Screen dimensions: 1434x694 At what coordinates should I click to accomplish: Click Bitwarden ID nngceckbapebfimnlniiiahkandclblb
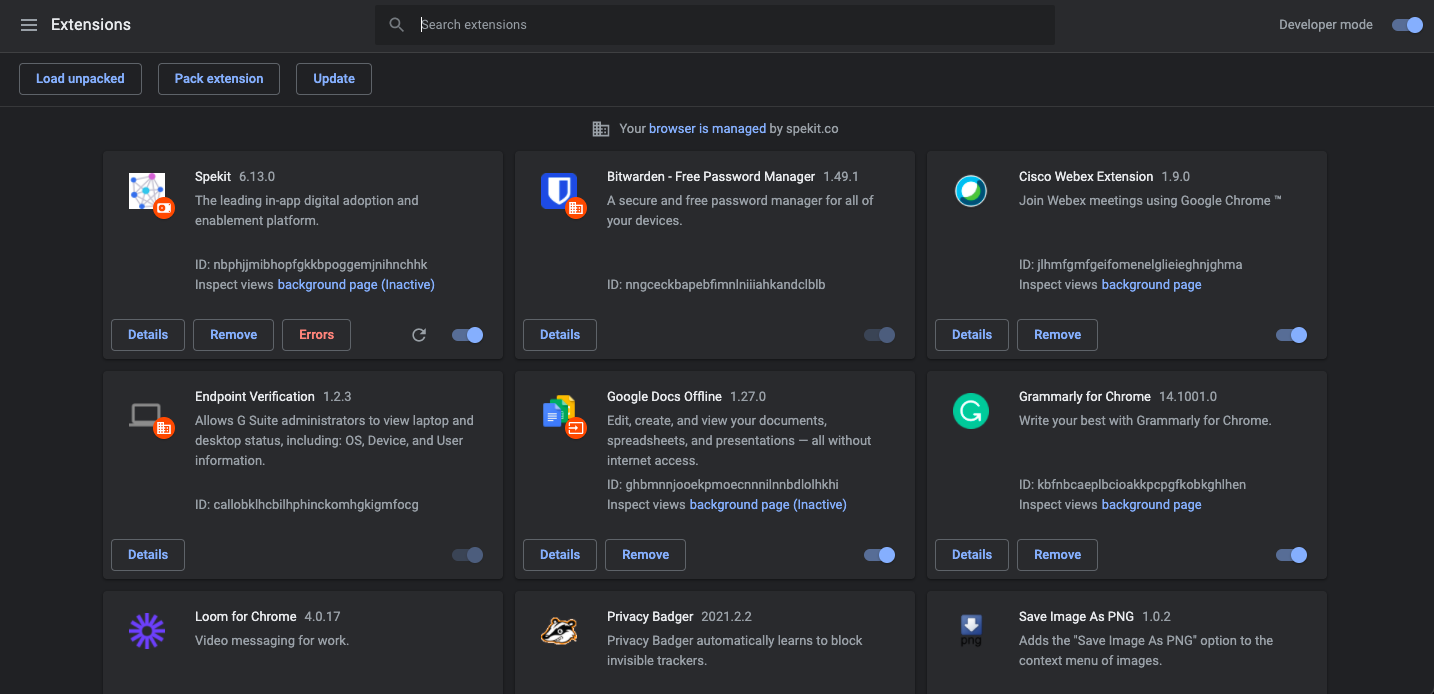[716, 285]
